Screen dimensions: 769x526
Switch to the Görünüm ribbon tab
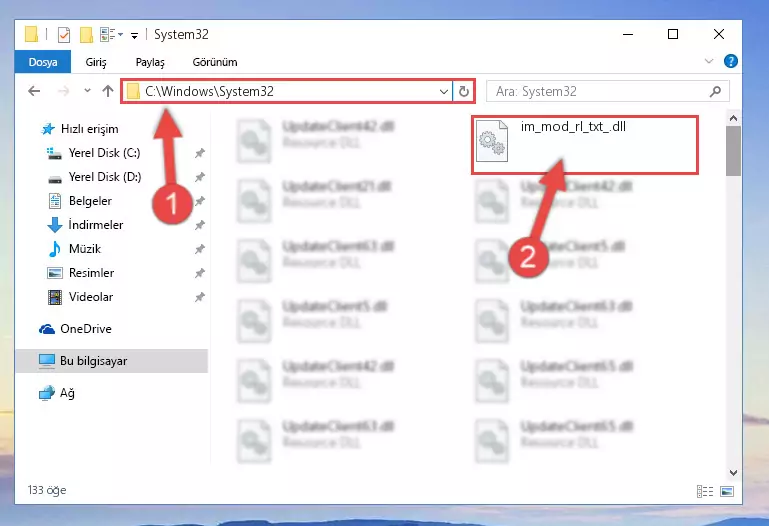(x=215, y=62)
